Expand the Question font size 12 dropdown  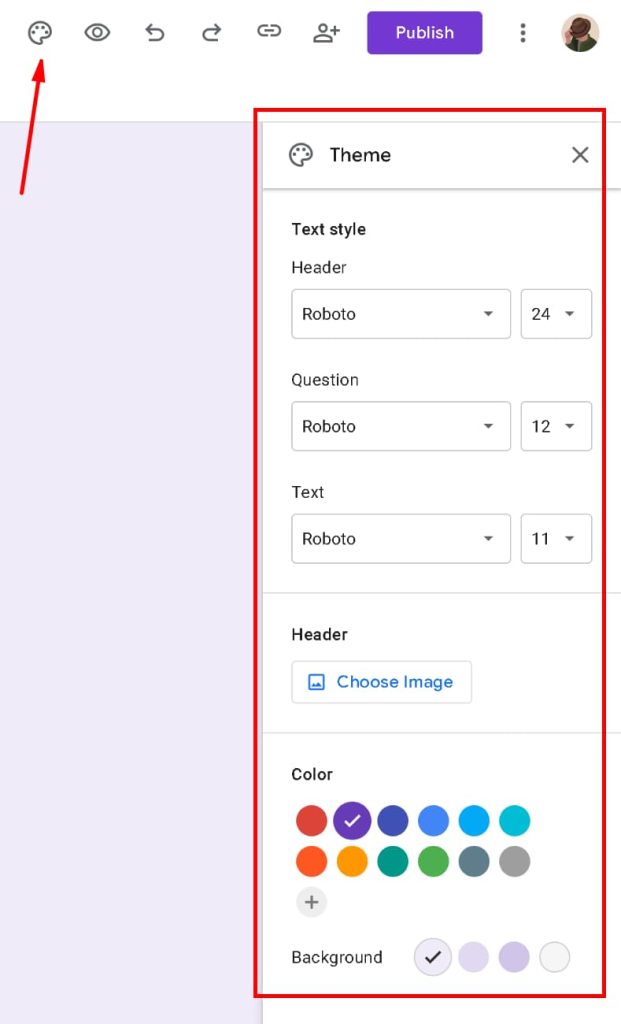(x=556, y=426)
